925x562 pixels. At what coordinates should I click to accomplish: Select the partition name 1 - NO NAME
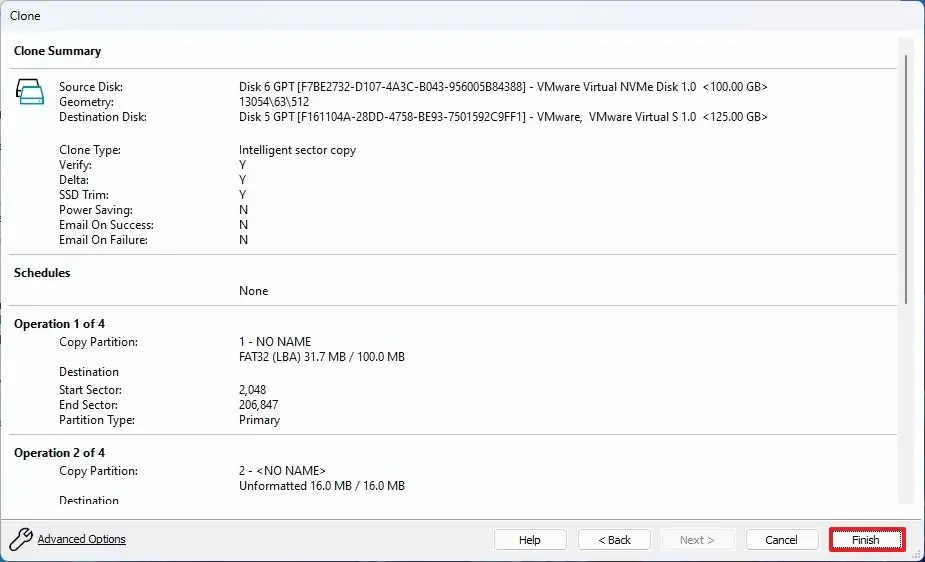[275, 341]
